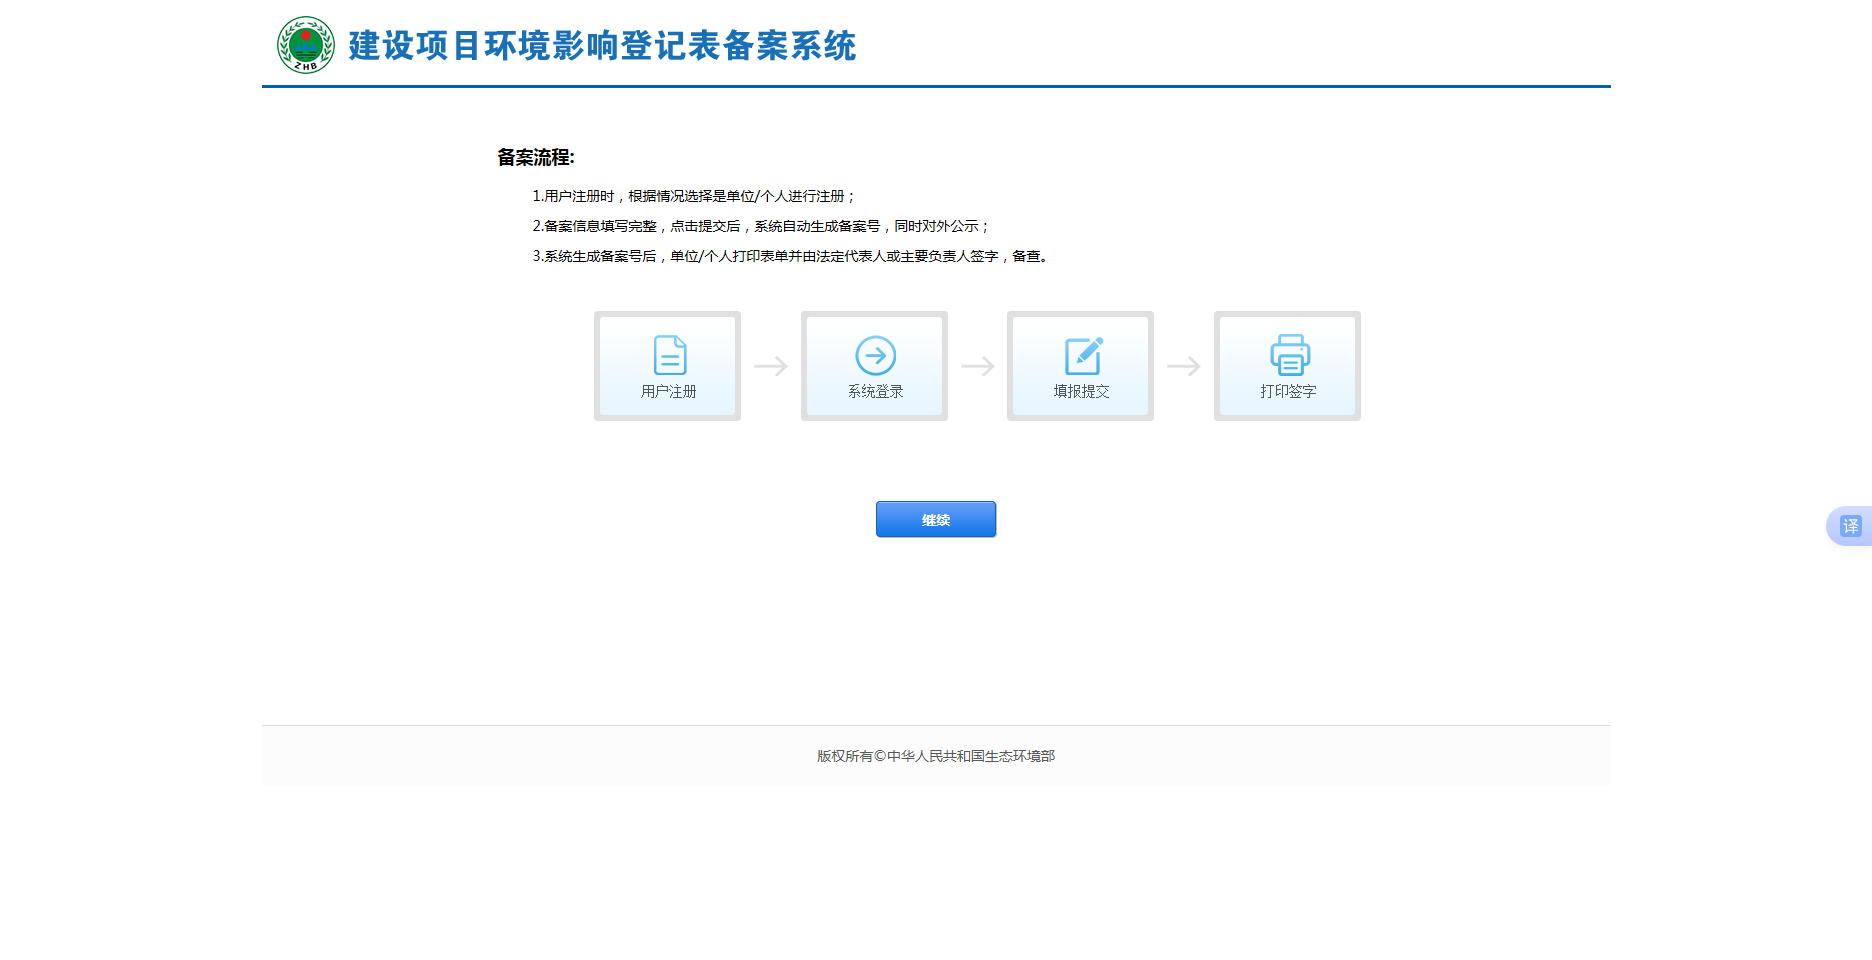Click instruction line 2 about 备案信息填写完整
Screen dimensions: 1872x960
coord(760,226)
